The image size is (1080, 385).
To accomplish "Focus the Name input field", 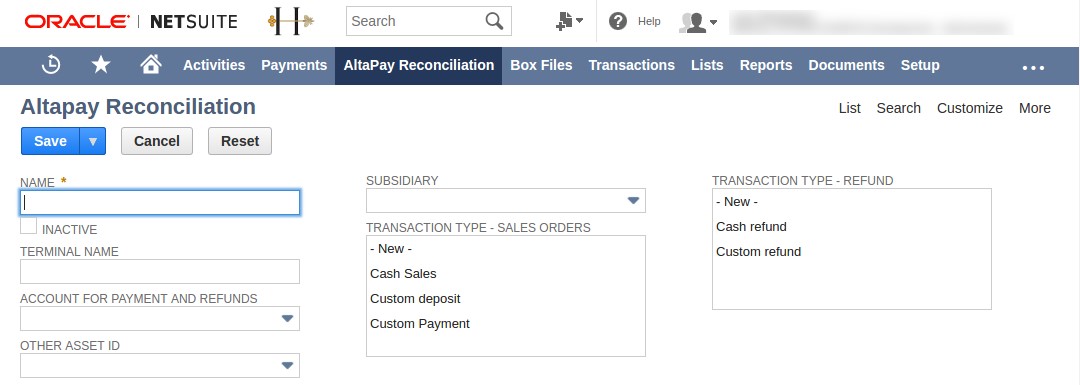I will [160, 202].
